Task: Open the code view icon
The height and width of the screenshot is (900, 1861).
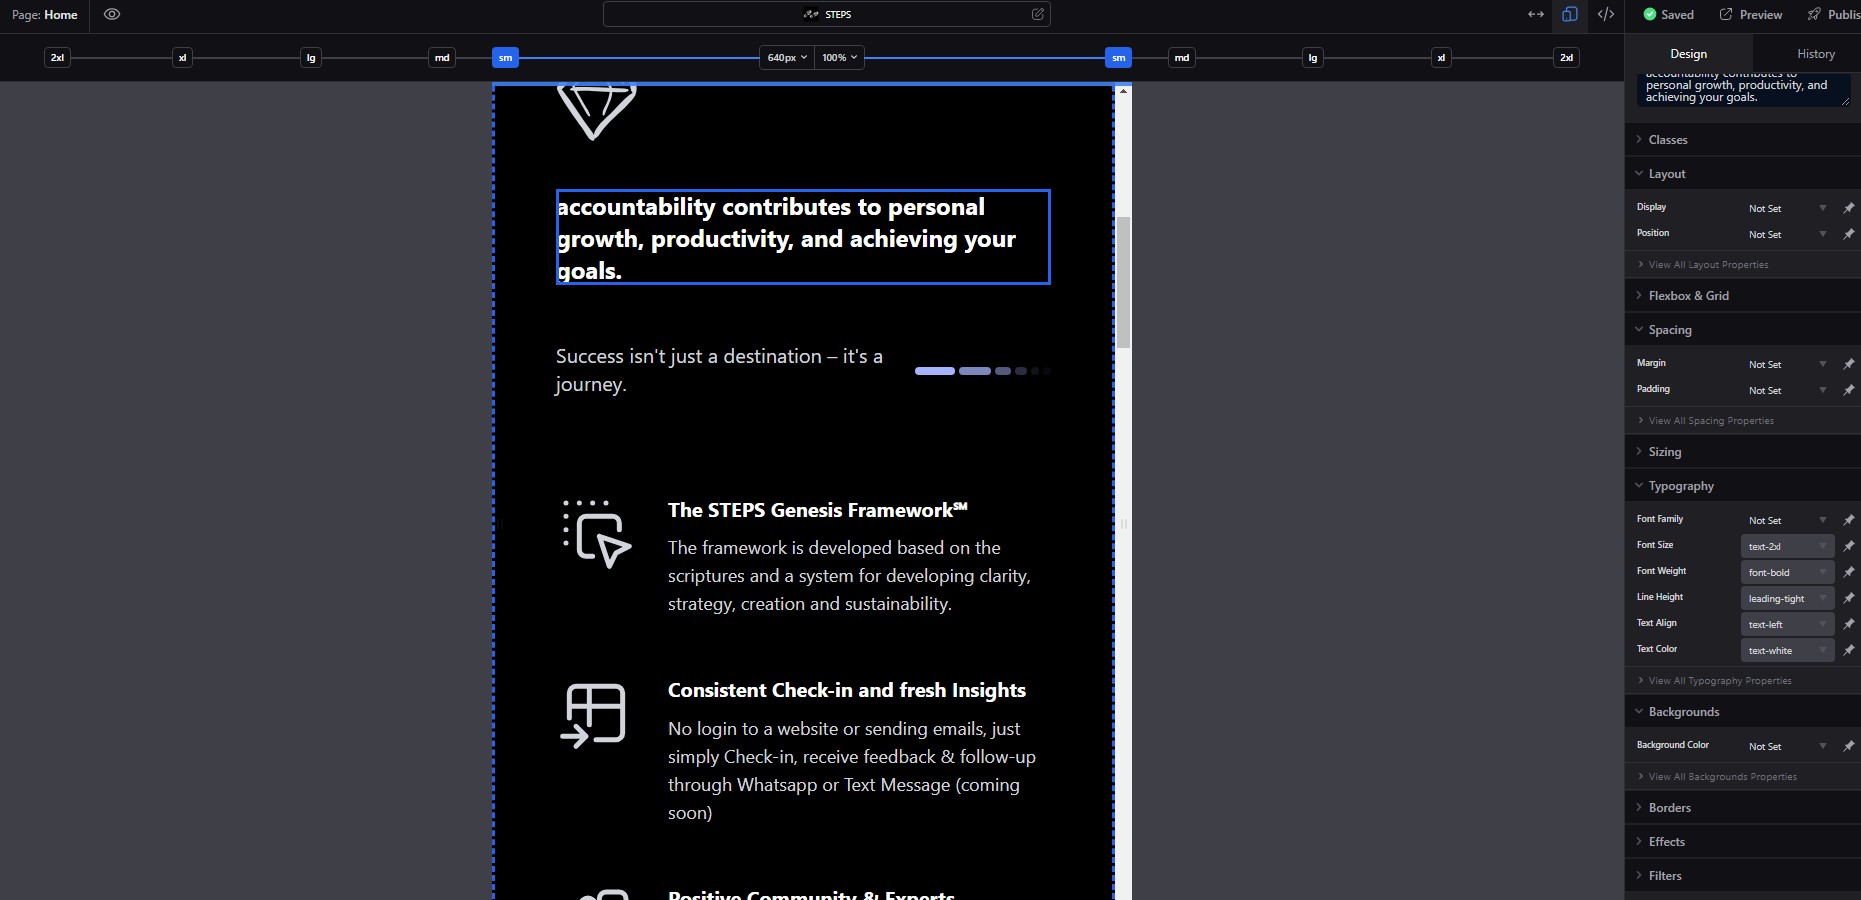Action: coord(1606,14)
